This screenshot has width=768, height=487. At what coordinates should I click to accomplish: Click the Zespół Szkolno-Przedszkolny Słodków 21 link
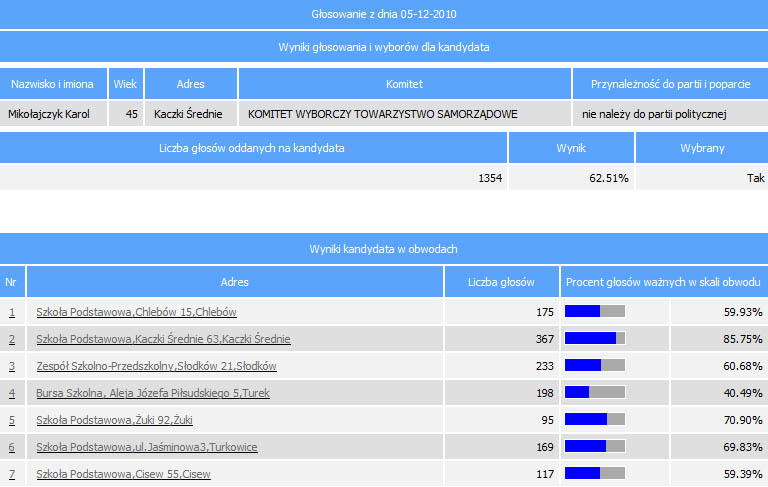click(x=156, y=366)
